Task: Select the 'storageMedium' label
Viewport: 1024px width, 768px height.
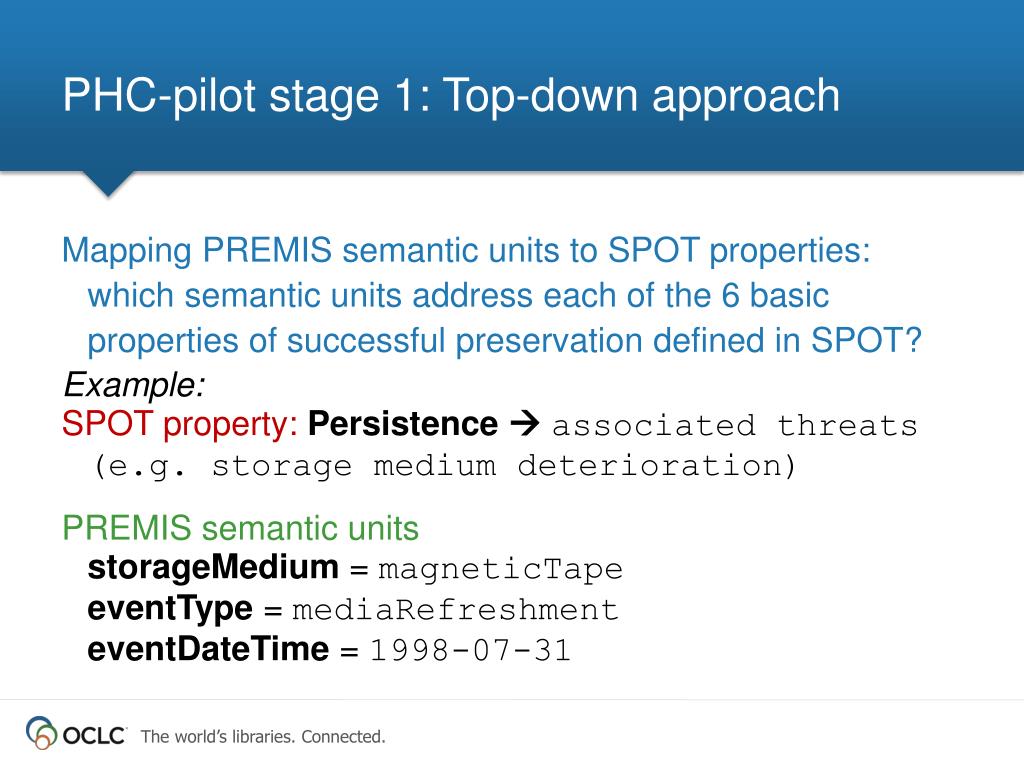Action: [213, 568]
